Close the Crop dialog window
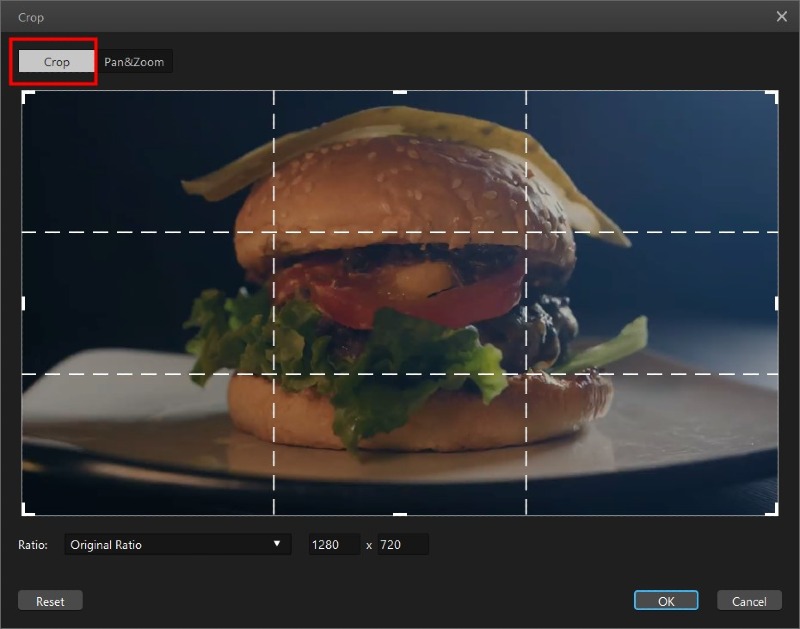The image size is (800, 629). coord(782,16)
